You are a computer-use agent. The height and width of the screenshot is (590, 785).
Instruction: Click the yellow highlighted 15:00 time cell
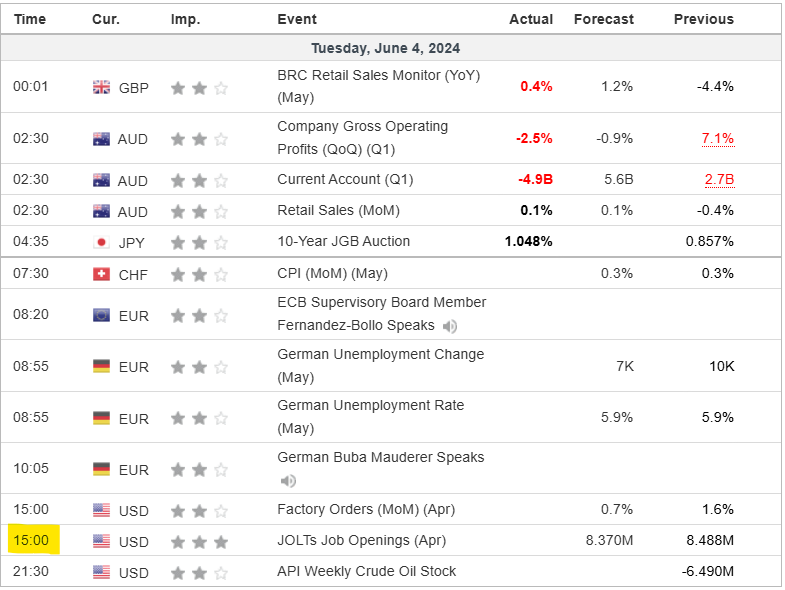[x=31, y=541]
